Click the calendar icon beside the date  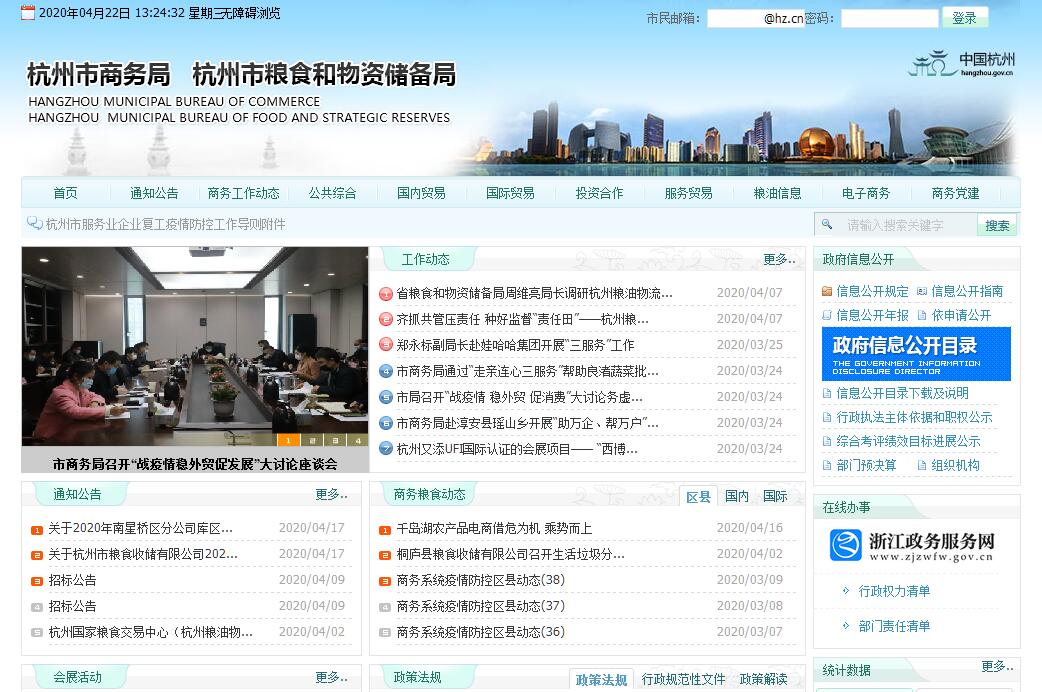point(28,13)
